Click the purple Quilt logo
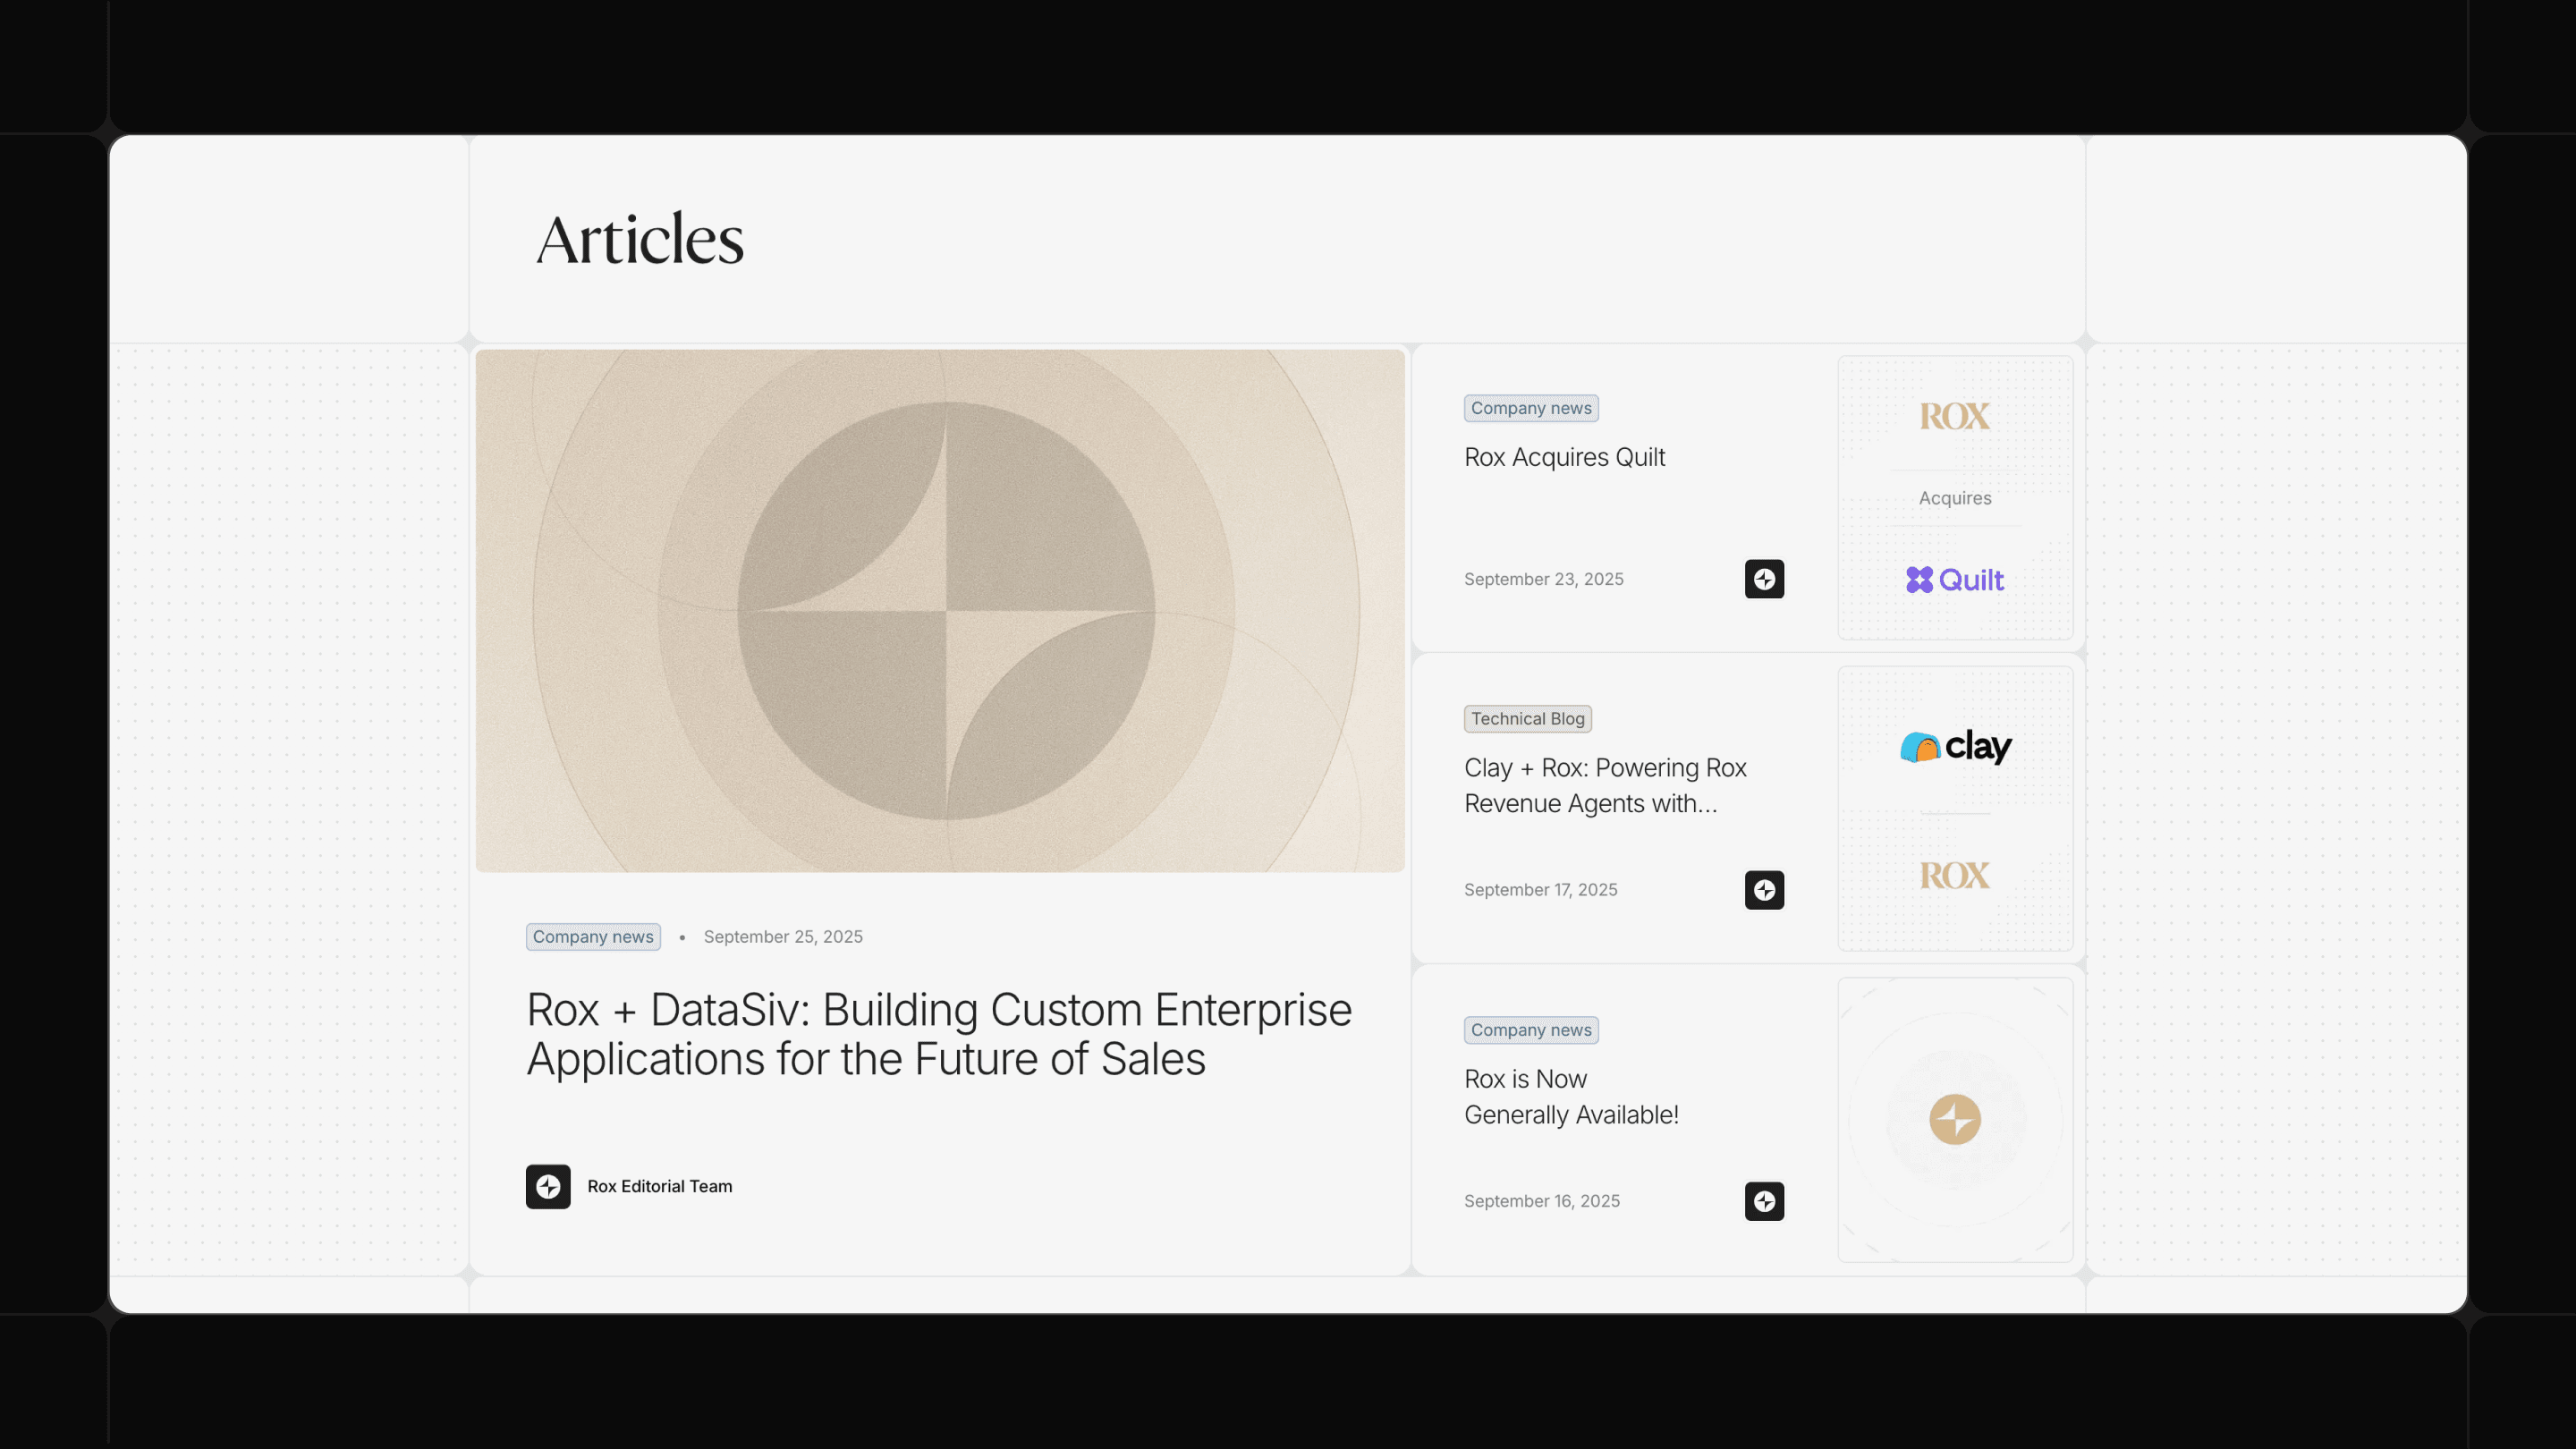Image resolution: width=2576 pixels, height=1449 pixels. [x=1954, y=580]
